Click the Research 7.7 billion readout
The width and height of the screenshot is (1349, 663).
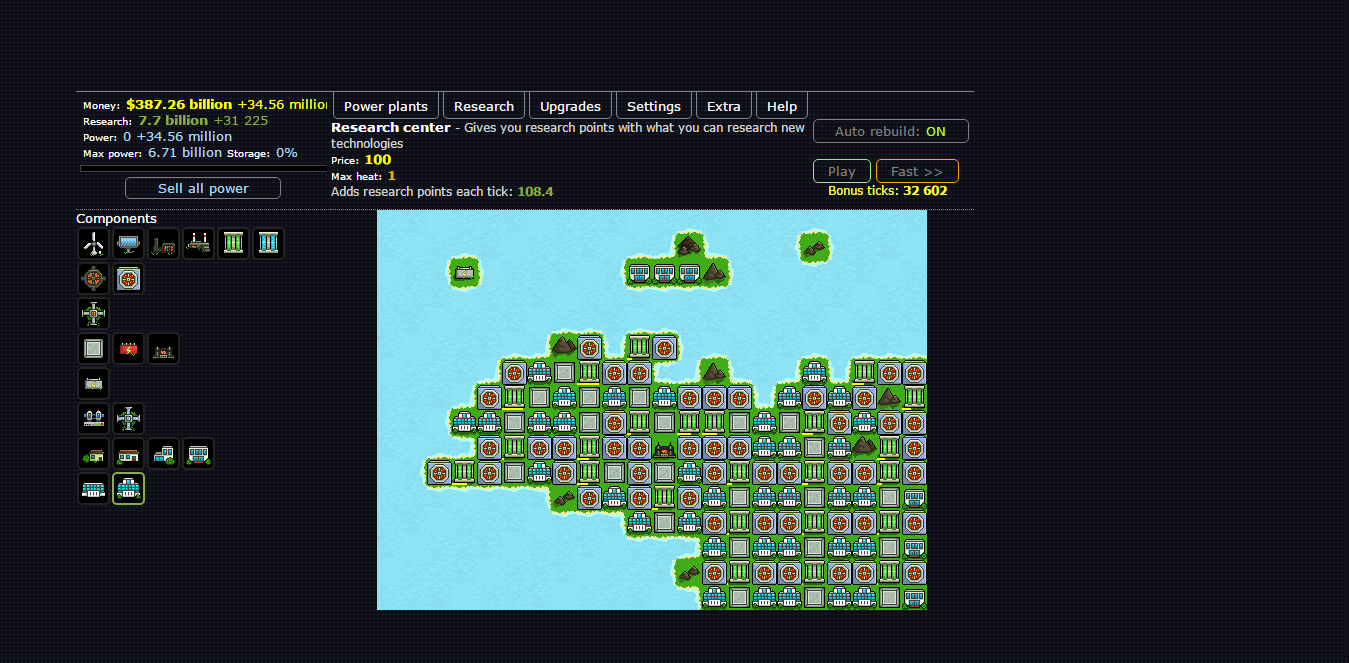[175, 120]
